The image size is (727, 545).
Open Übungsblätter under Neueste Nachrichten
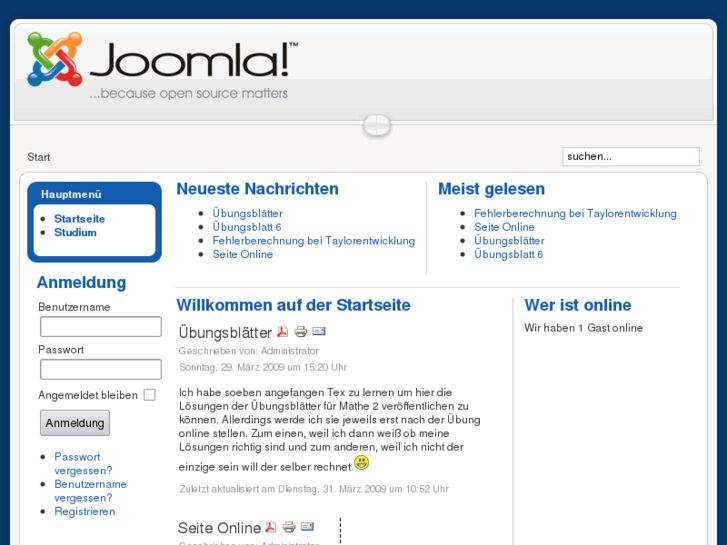tap(248, 213)
